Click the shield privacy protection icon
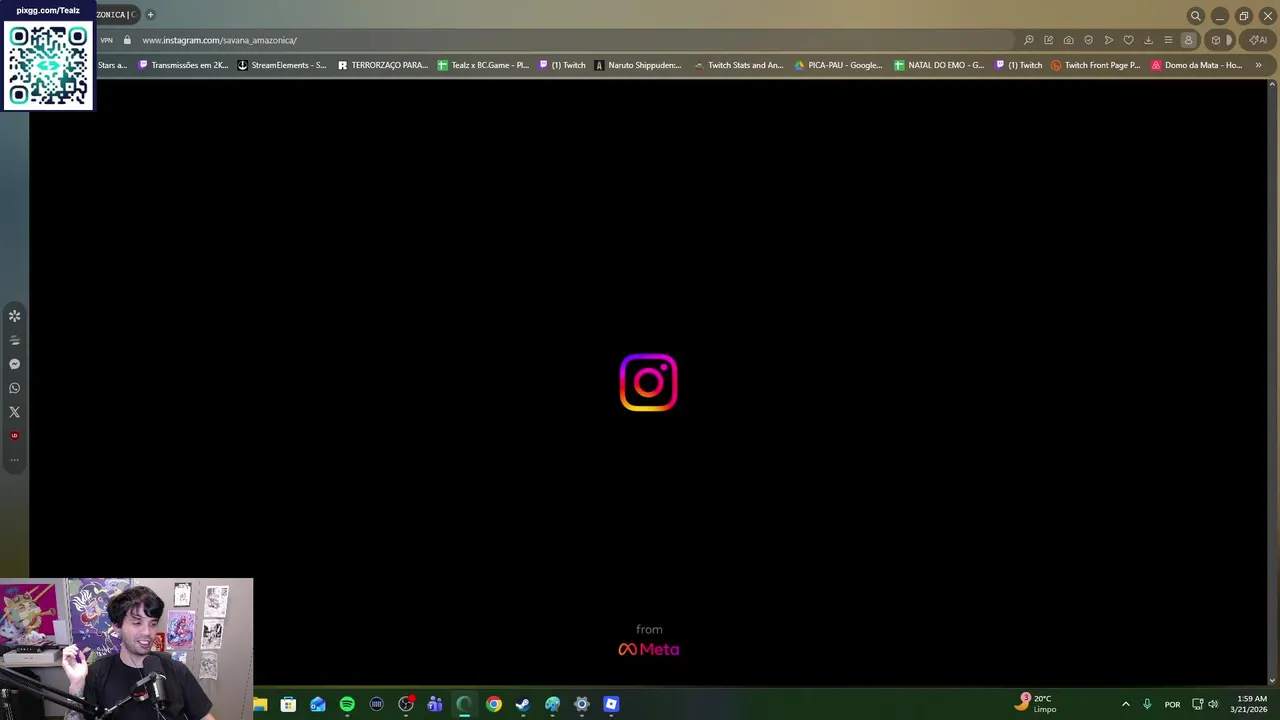1280x720 pixels. pos(1088,40)
